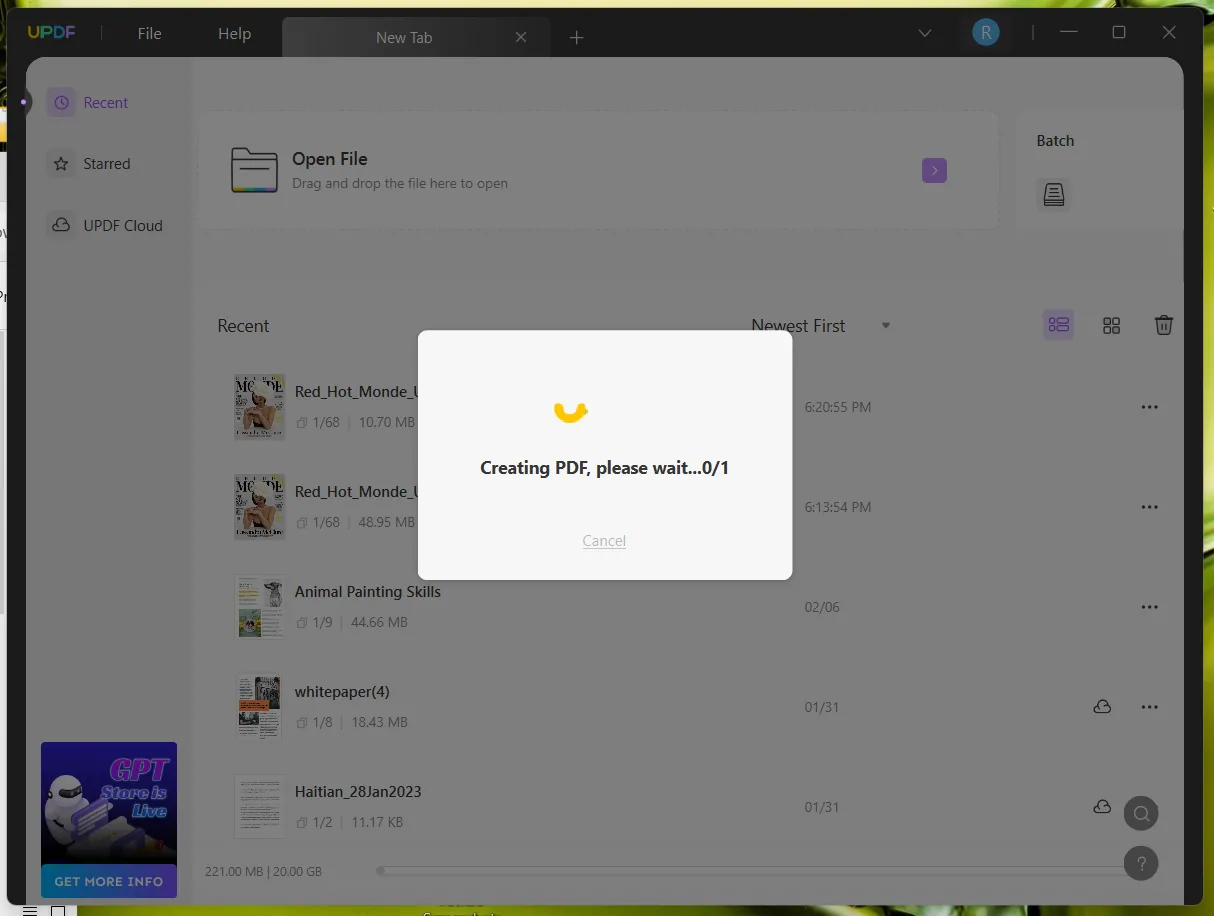This screenshot has height=916, width=1214.
Task: Toggle cloud upload for whitepaper(4)
Action: [x=1102, y=706]
